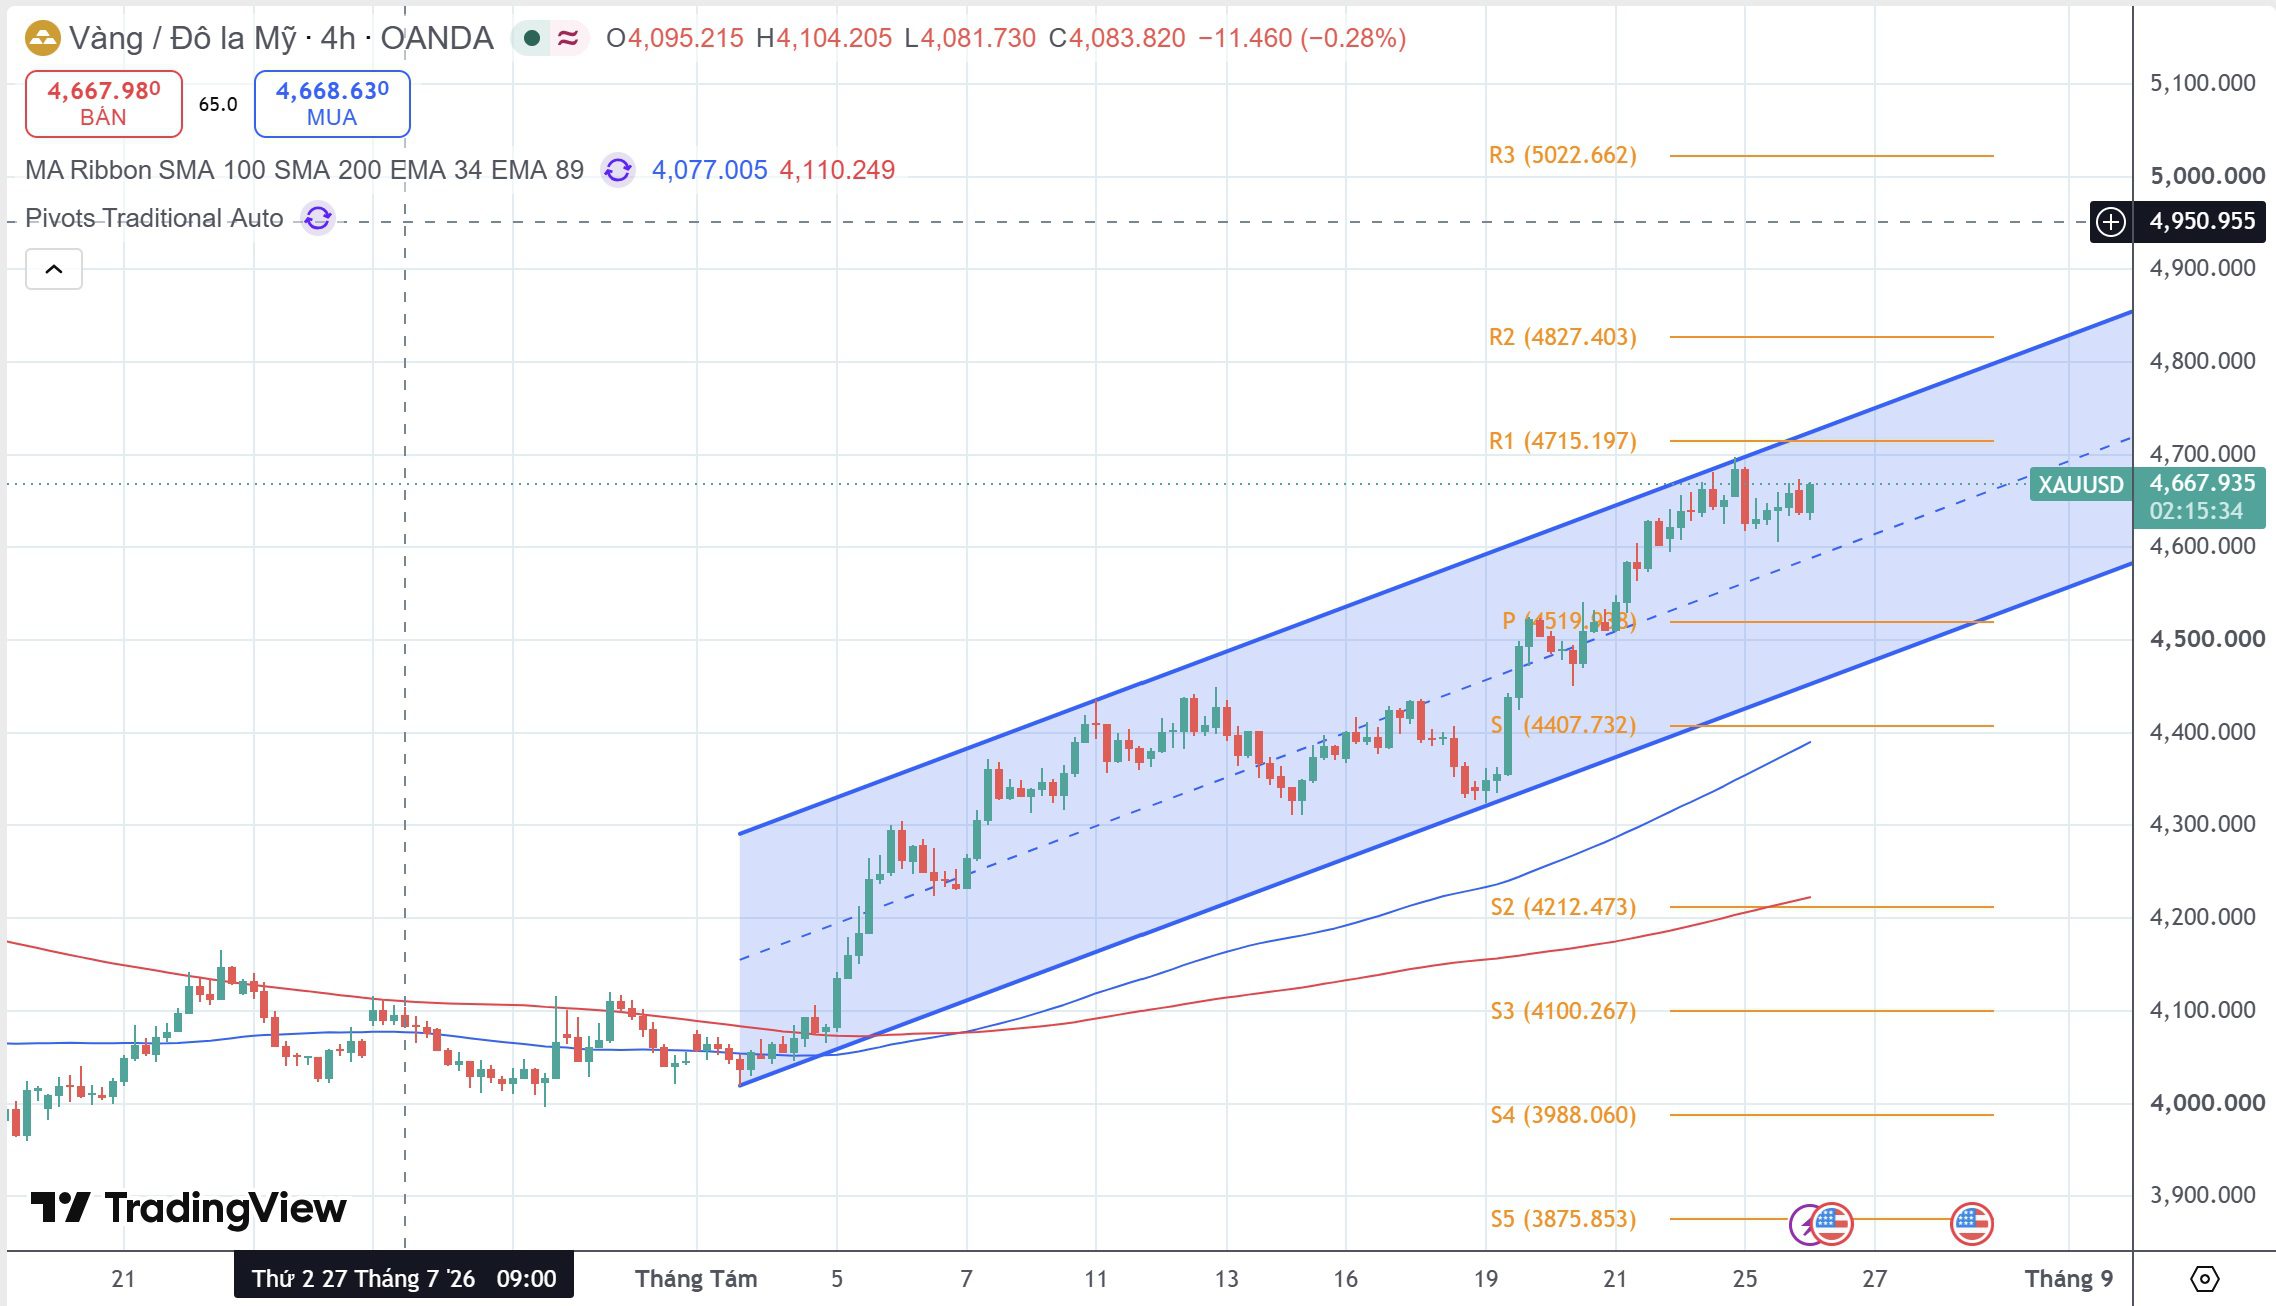Image resolution: width=2276 pixels, height=1306 pixels.
Task: Click the XAUUSD price label on axis
Action: point(2081,485)
